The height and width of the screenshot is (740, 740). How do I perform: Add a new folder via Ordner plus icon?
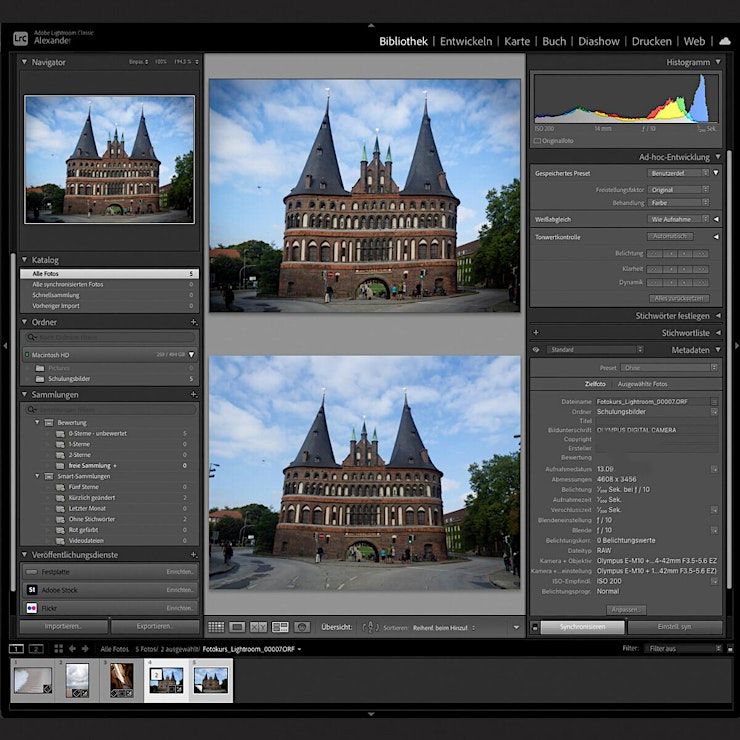click(x=194, y=322)
